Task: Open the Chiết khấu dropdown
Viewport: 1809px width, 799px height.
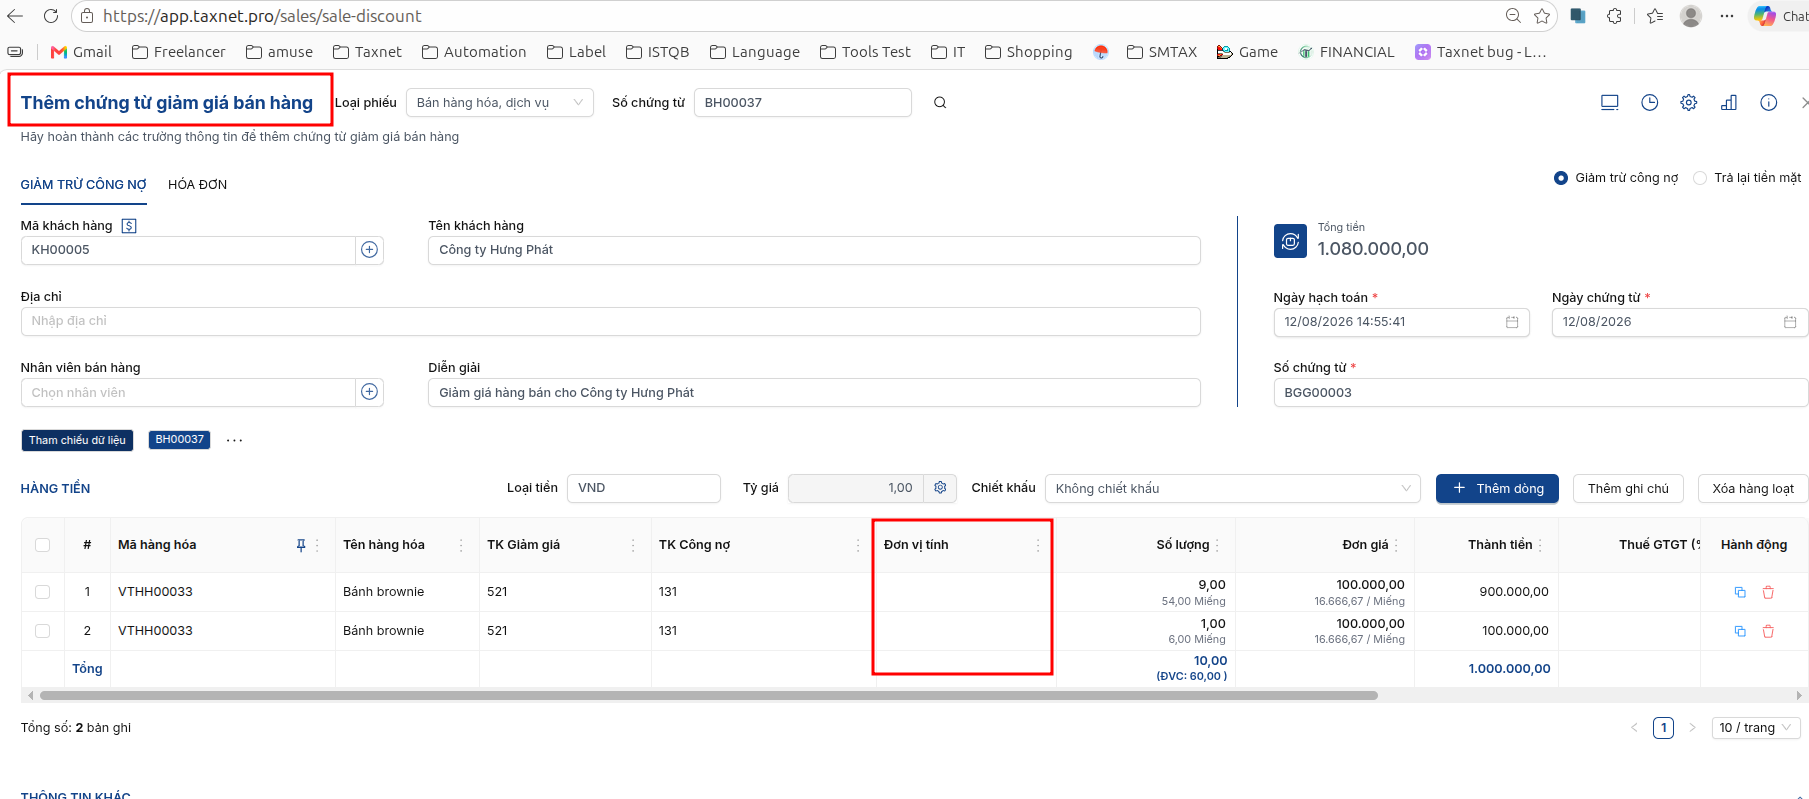Action: pyautogui.click(x=1233, y=489)
